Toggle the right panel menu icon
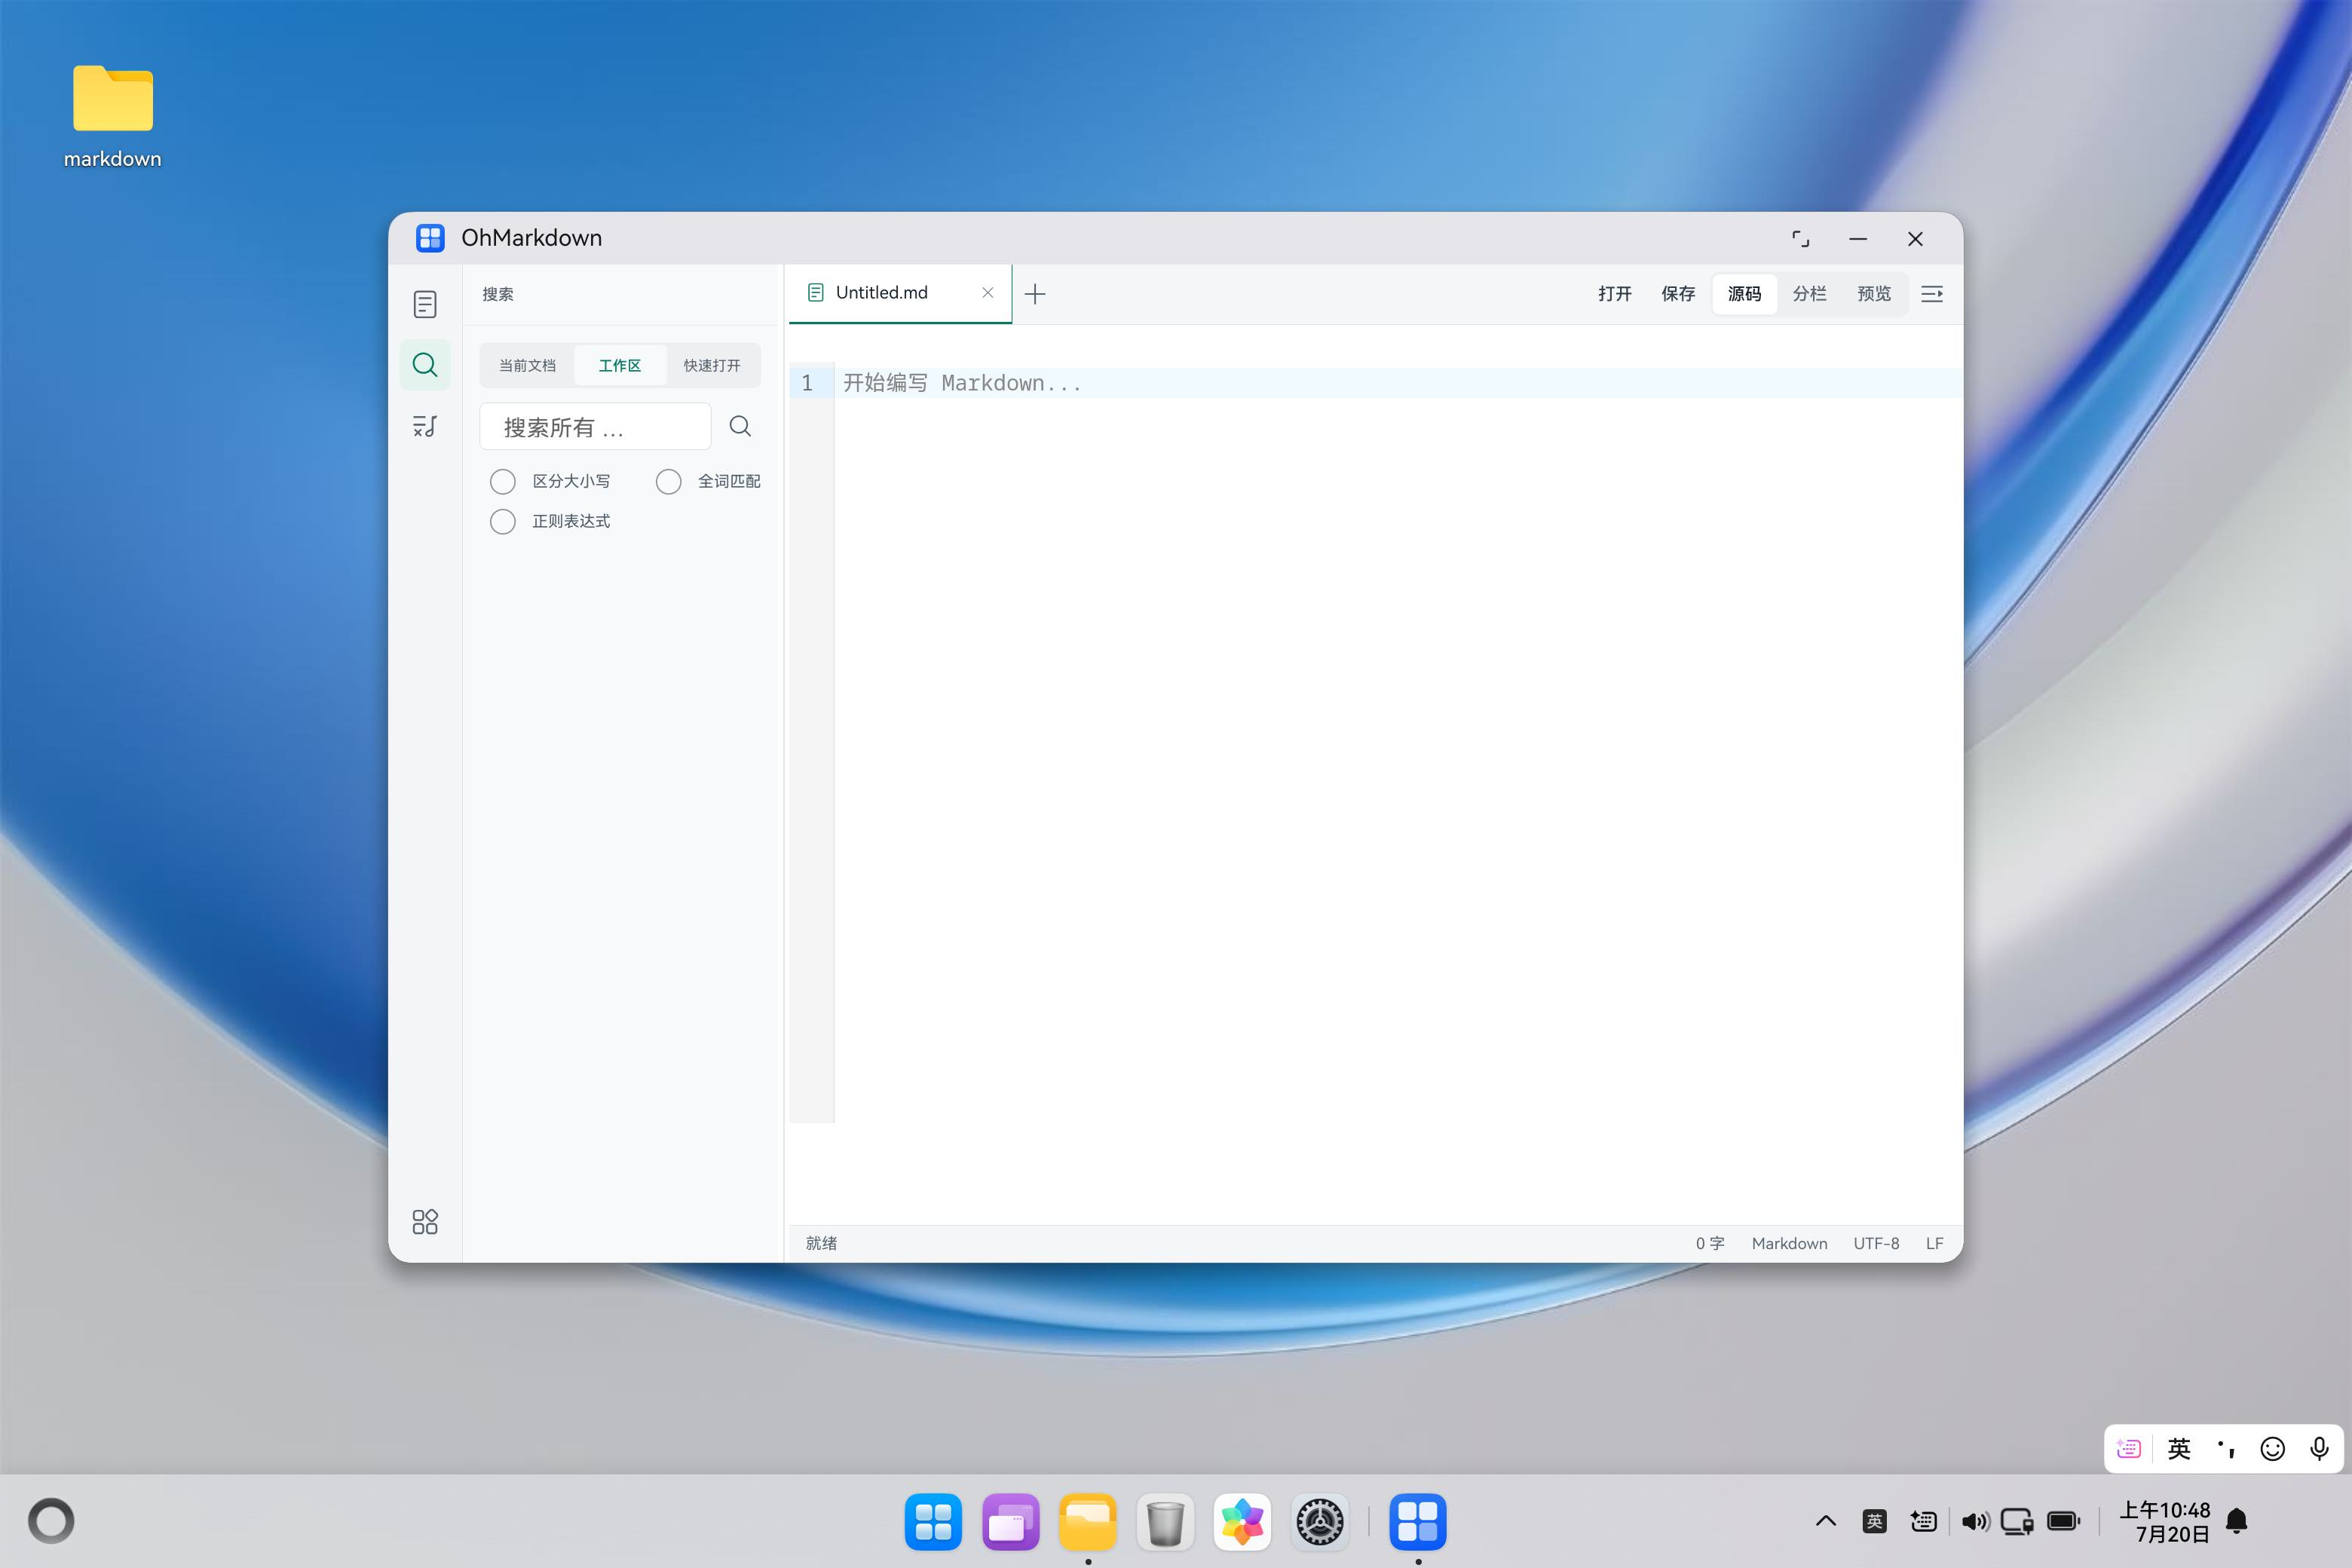The image size is (2352, 1568). (x=1932, y=294)
